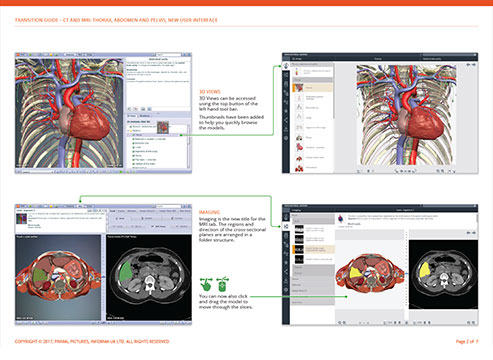Open 3D Views icon in new interface toolbar

point(286,66)
